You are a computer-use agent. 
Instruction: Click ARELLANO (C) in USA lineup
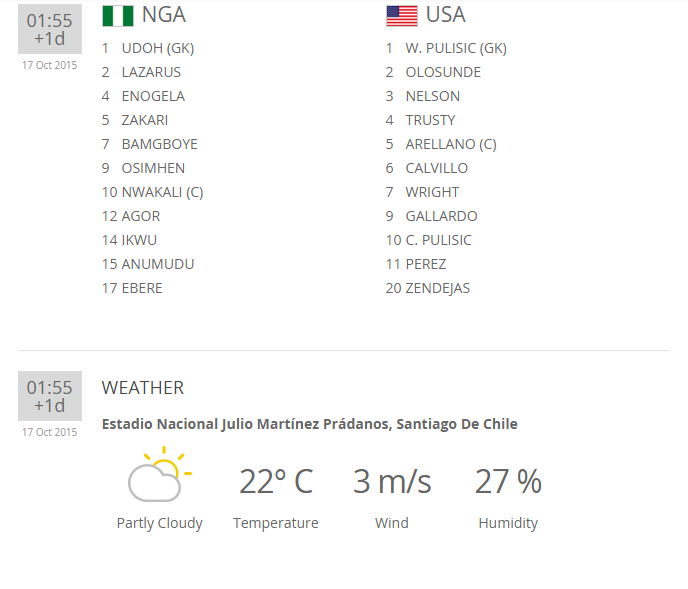[x=451, y=144]
